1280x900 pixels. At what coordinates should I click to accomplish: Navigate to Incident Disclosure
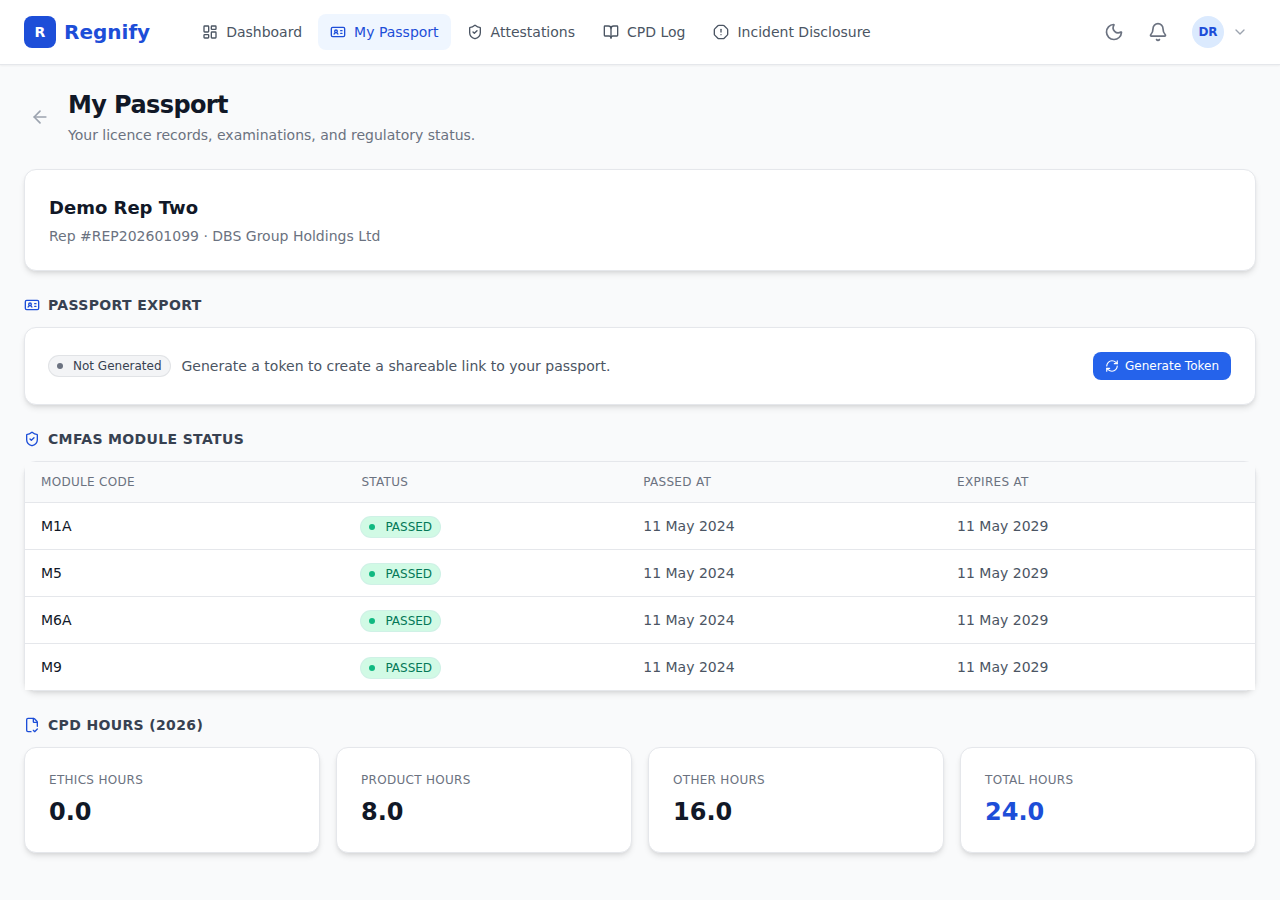click(792, 32)
